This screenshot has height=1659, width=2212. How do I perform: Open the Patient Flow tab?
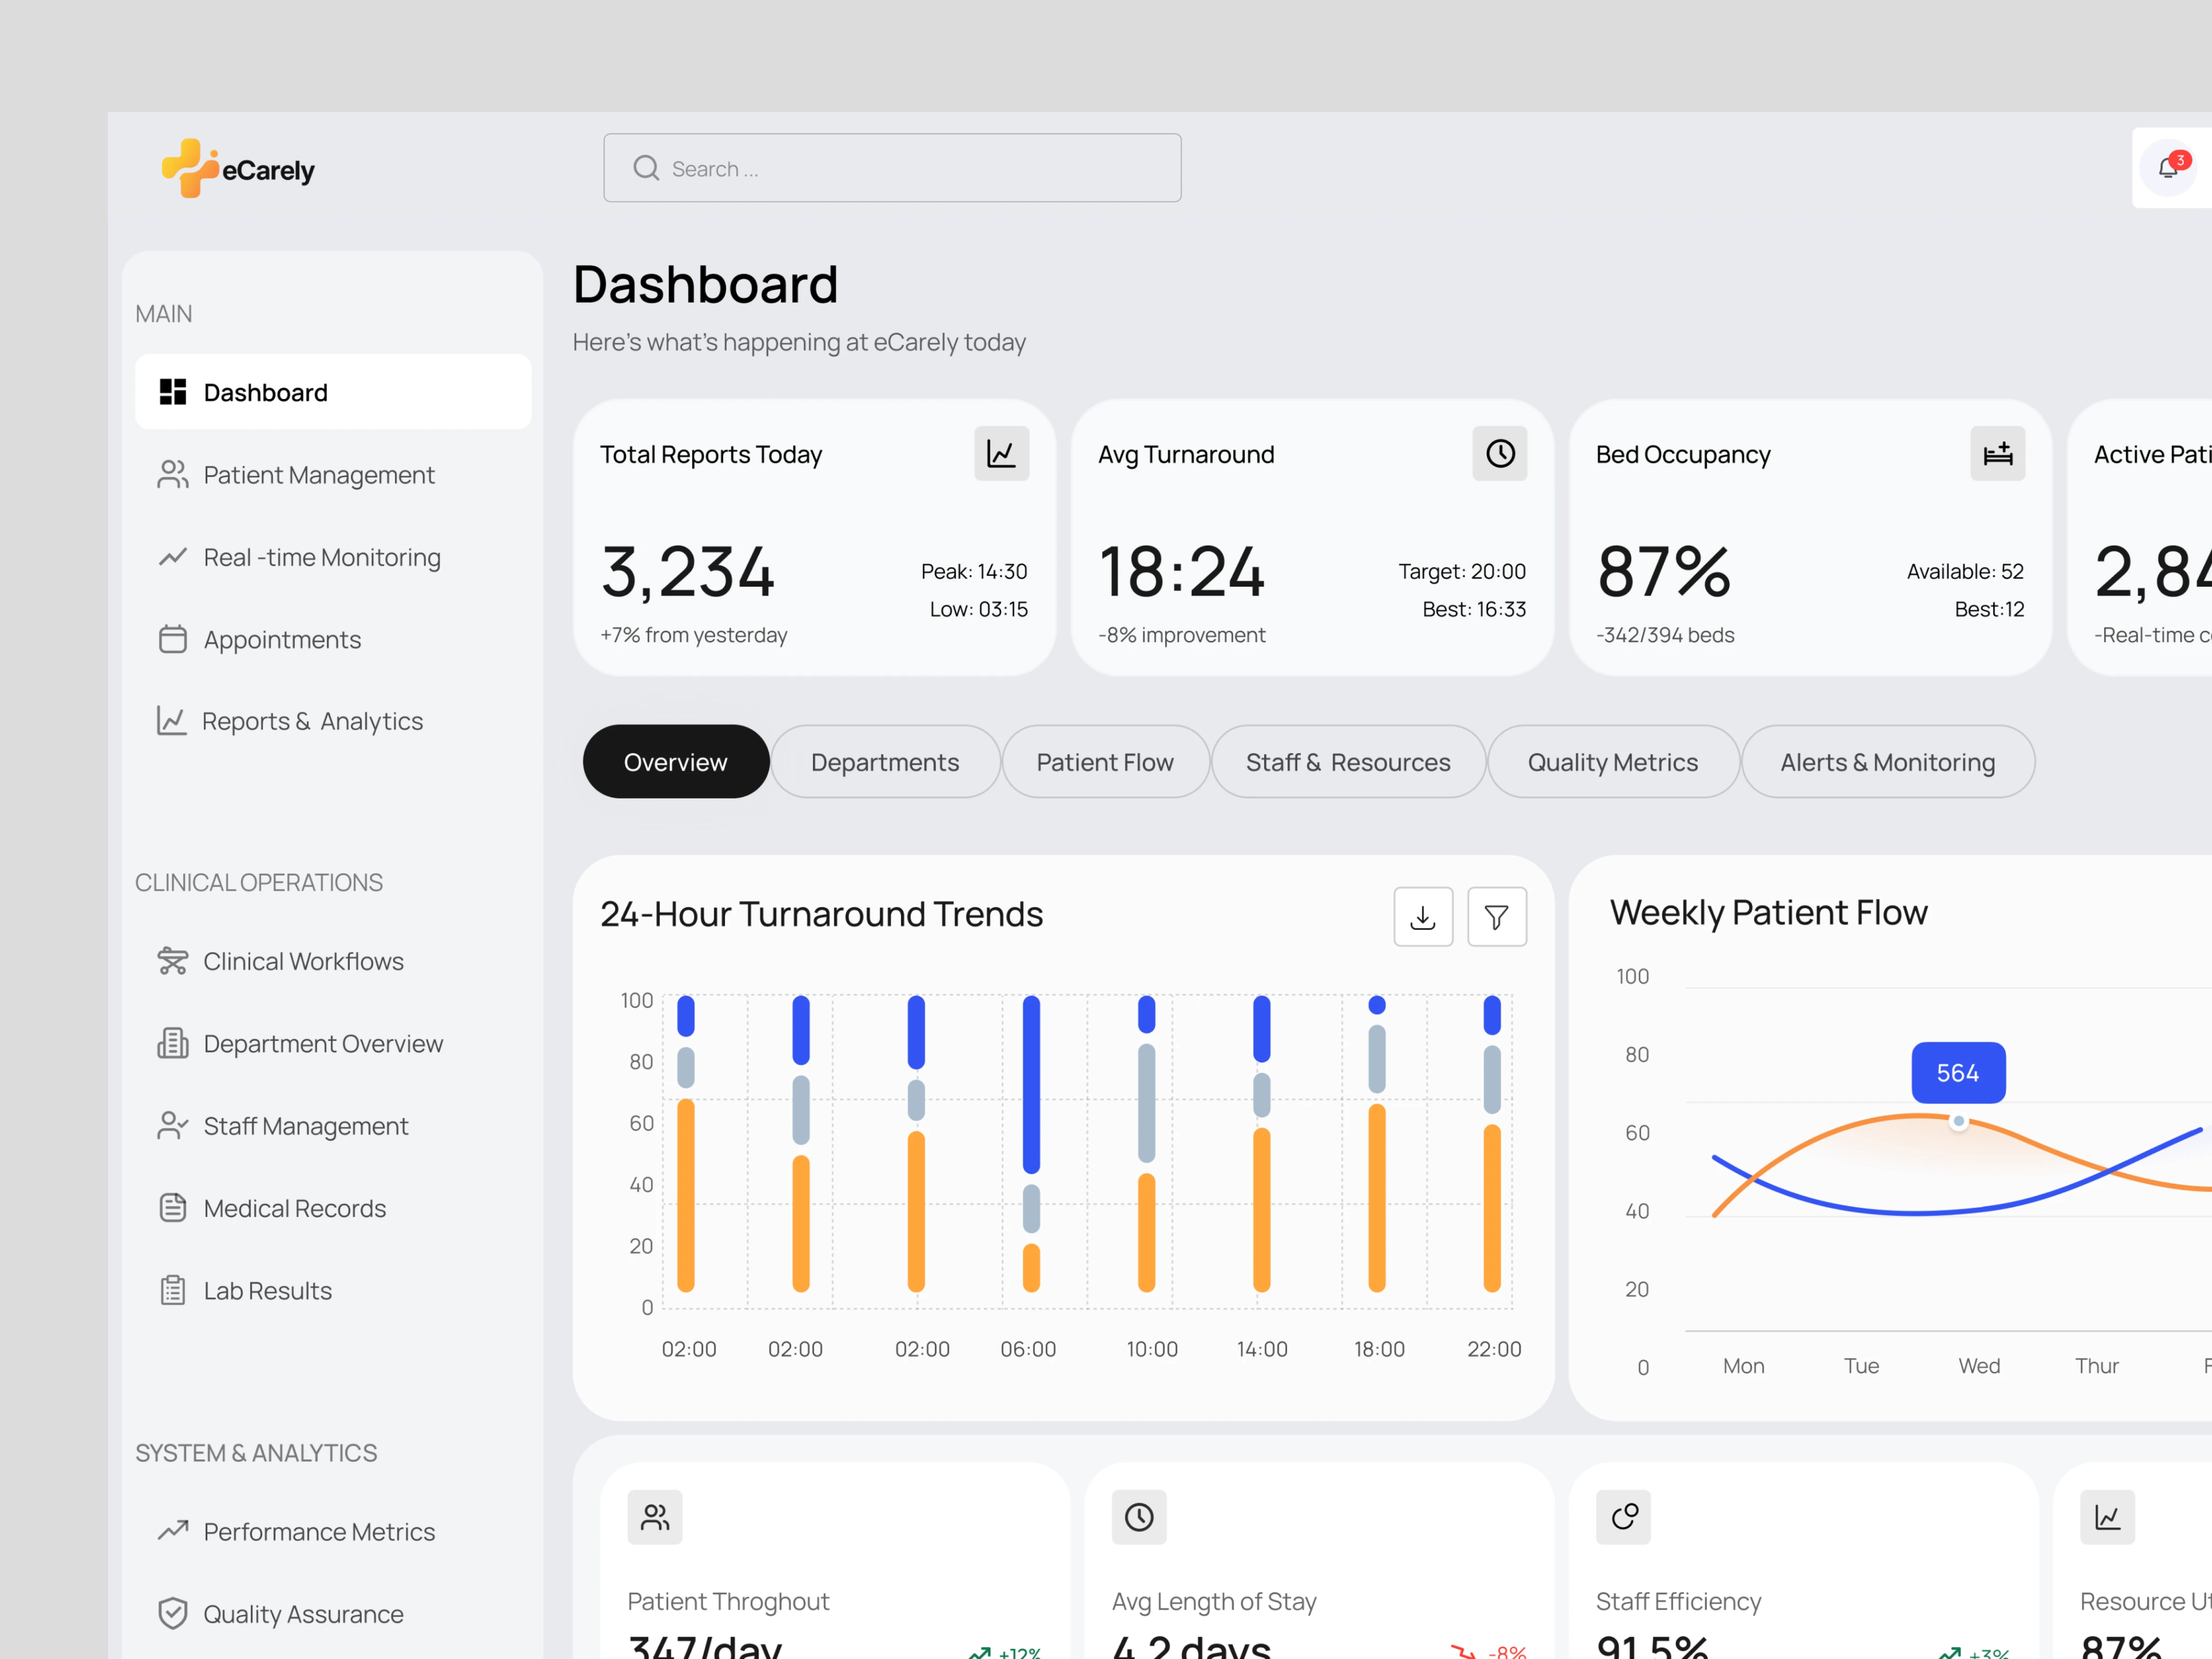(x=1104, y=762)
